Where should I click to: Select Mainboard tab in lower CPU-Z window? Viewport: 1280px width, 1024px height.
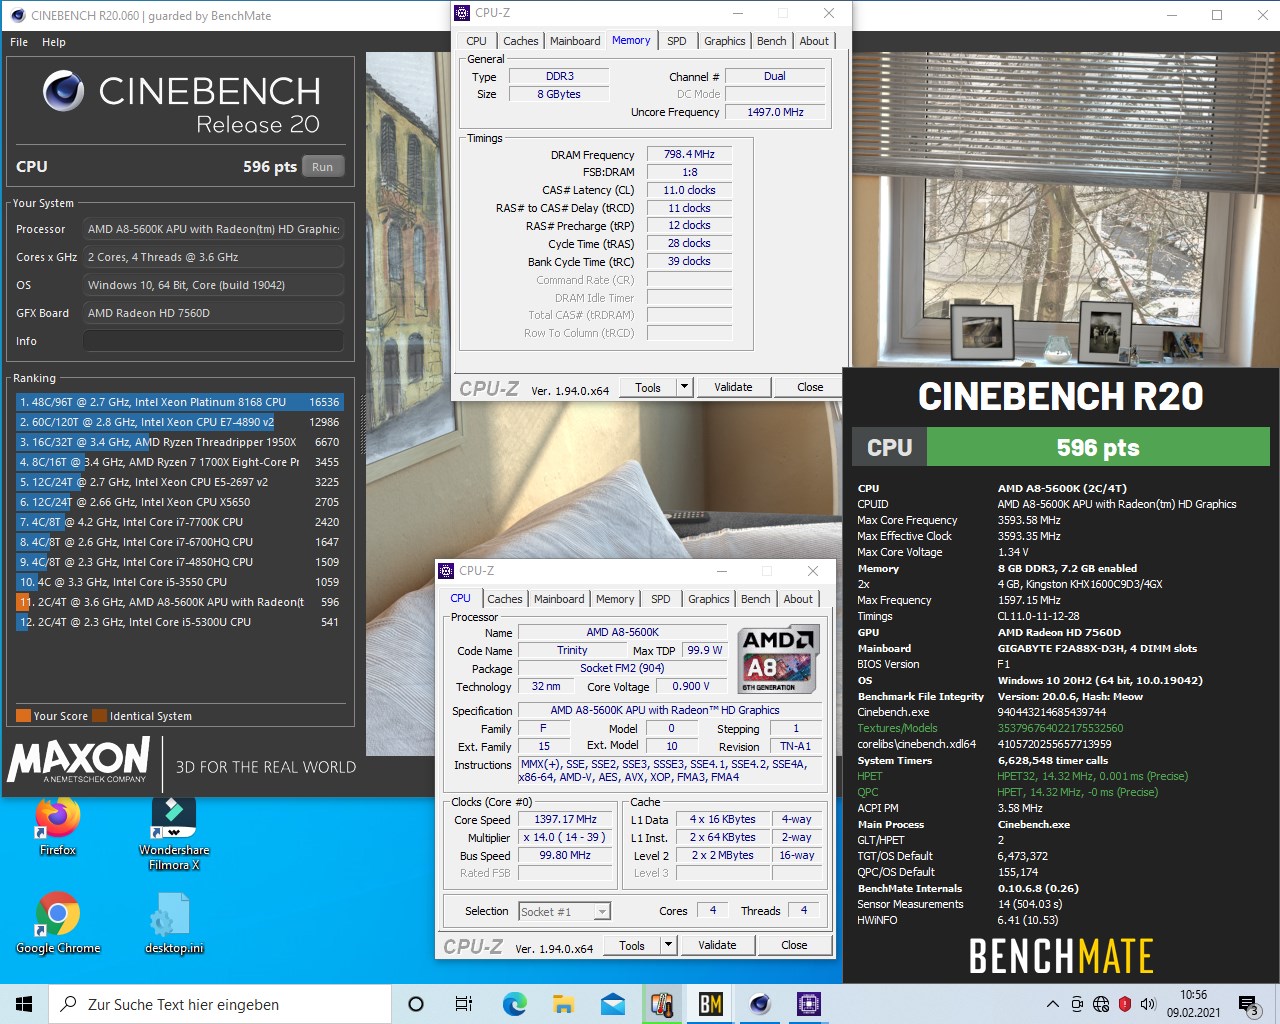pos(559,599)
